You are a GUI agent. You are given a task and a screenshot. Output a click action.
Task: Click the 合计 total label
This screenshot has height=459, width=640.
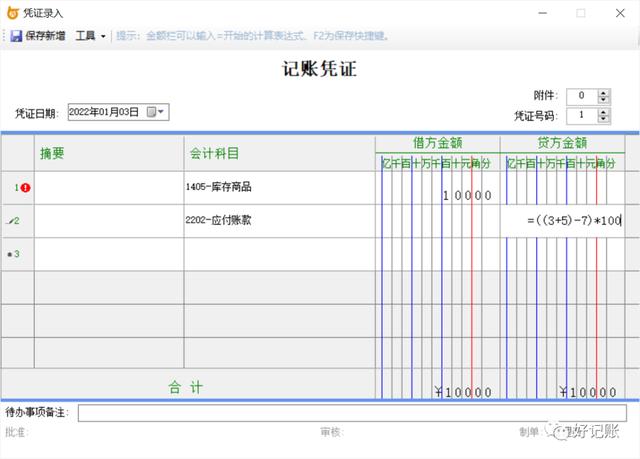tap(186, 387)
